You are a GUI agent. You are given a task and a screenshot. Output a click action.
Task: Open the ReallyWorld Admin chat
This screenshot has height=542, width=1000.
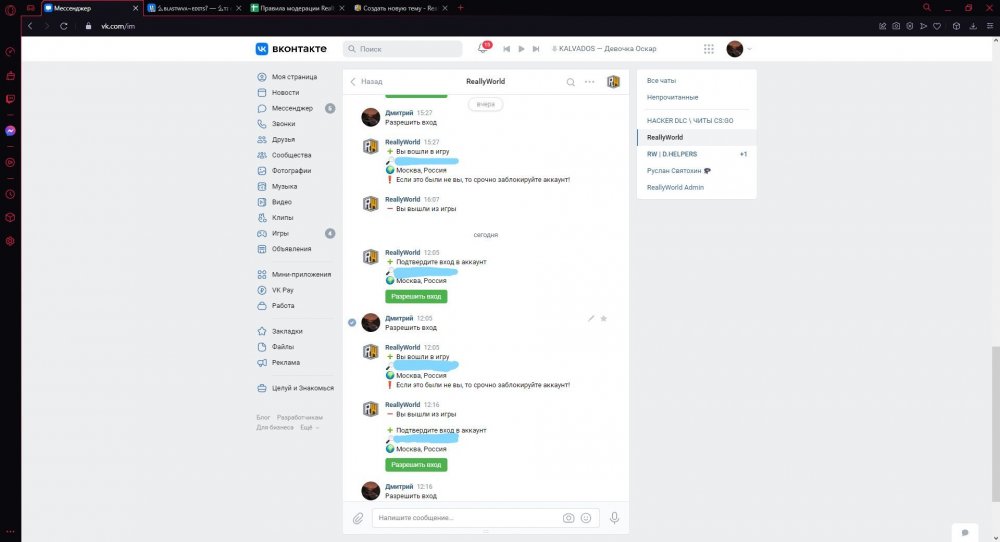tap(696, 187)
